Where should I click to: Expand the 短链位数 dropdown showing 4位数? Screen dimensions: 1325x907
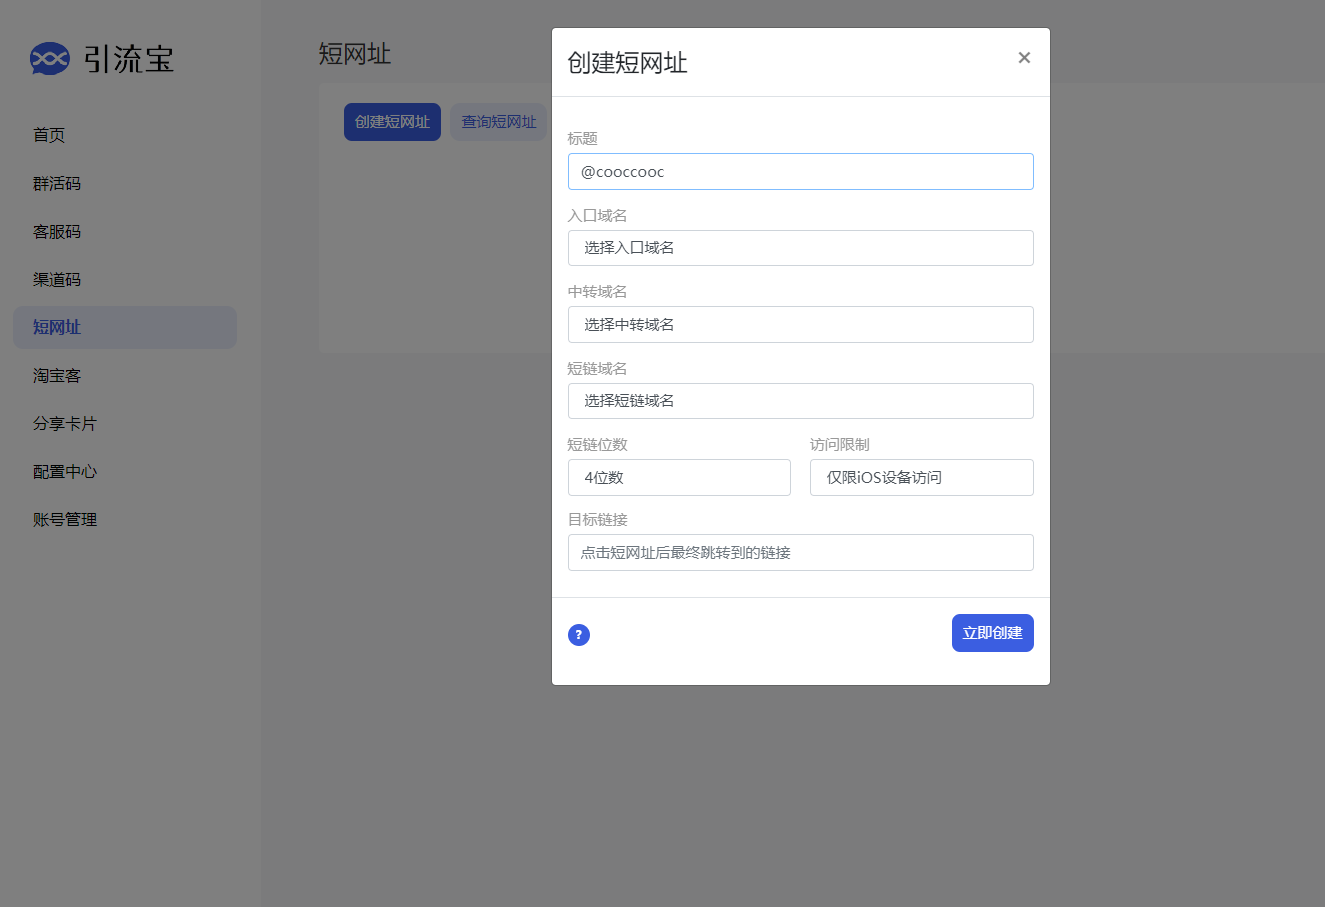(679, 478)
